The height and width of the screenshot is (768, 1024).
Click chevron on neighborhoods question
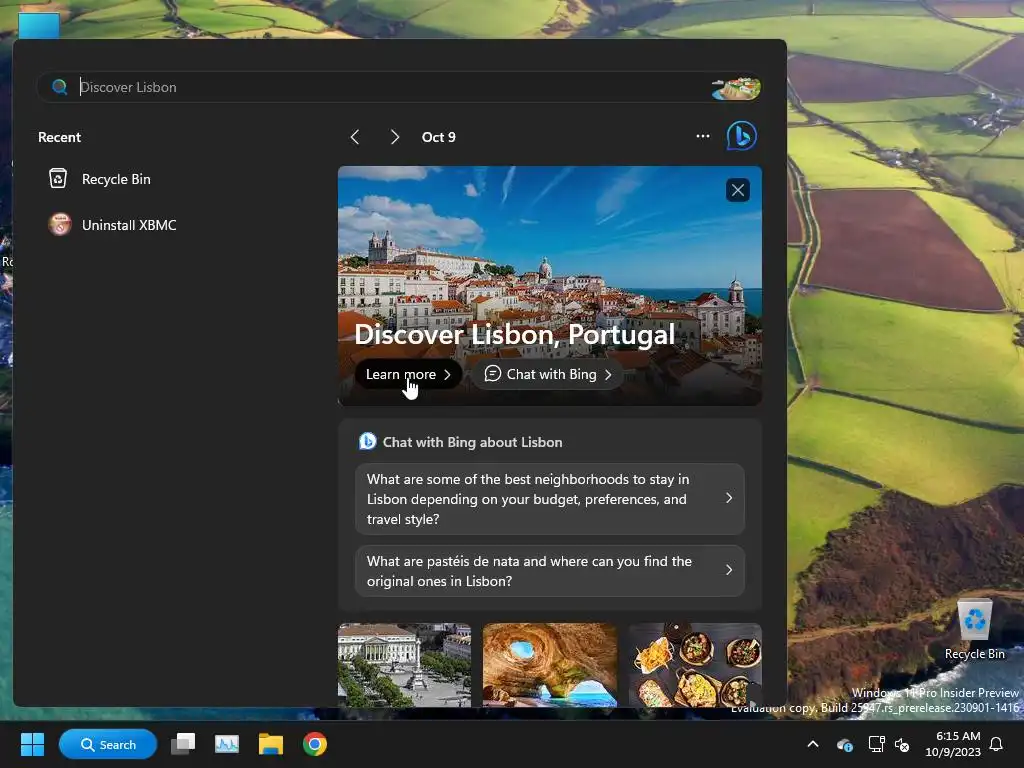click(729, 498)
